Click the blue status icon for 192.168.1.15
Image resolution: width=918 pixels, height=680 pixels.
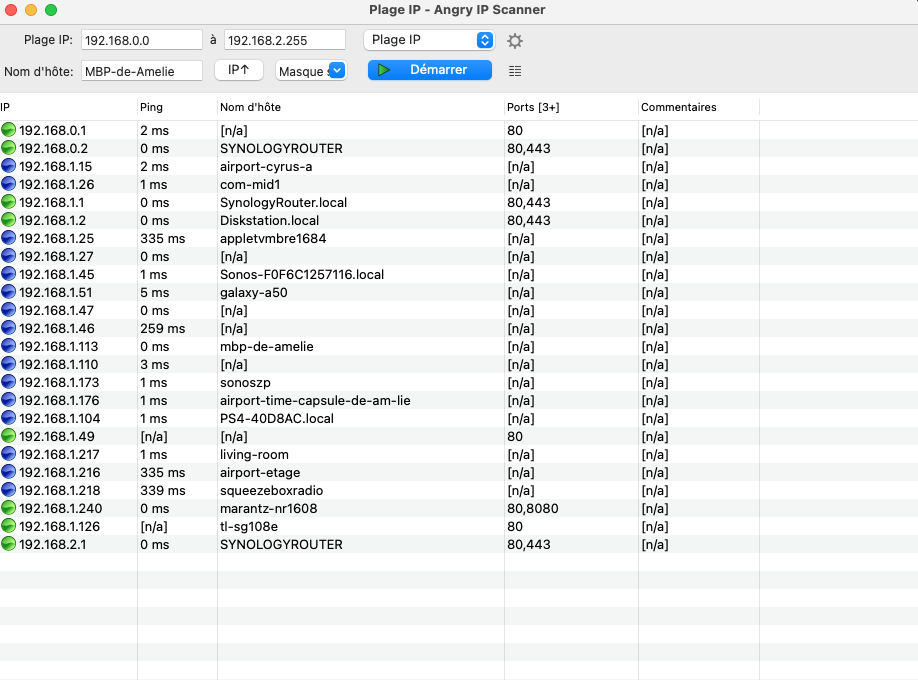click(8, 166)
